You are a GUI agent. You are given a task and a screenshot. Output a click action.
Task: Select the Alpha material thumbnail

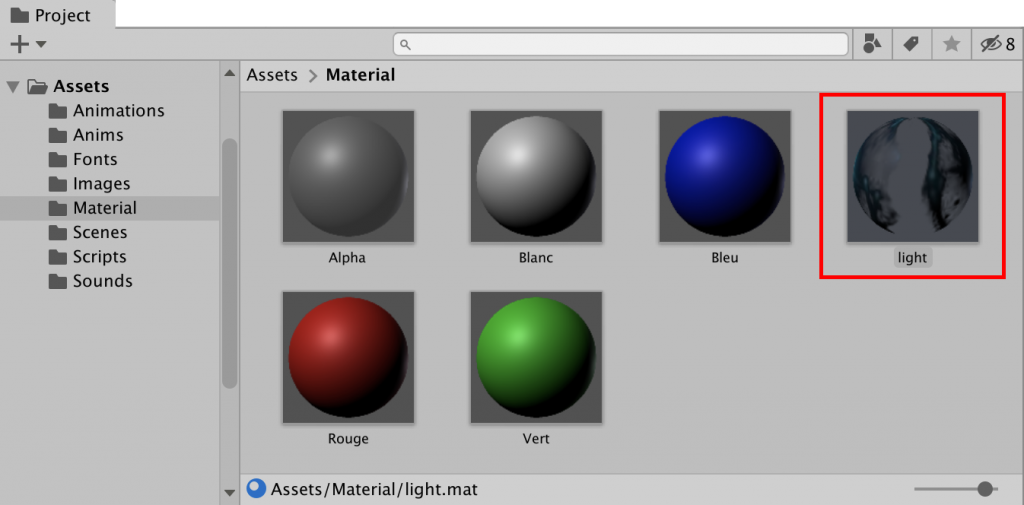(x=348, y=177)
